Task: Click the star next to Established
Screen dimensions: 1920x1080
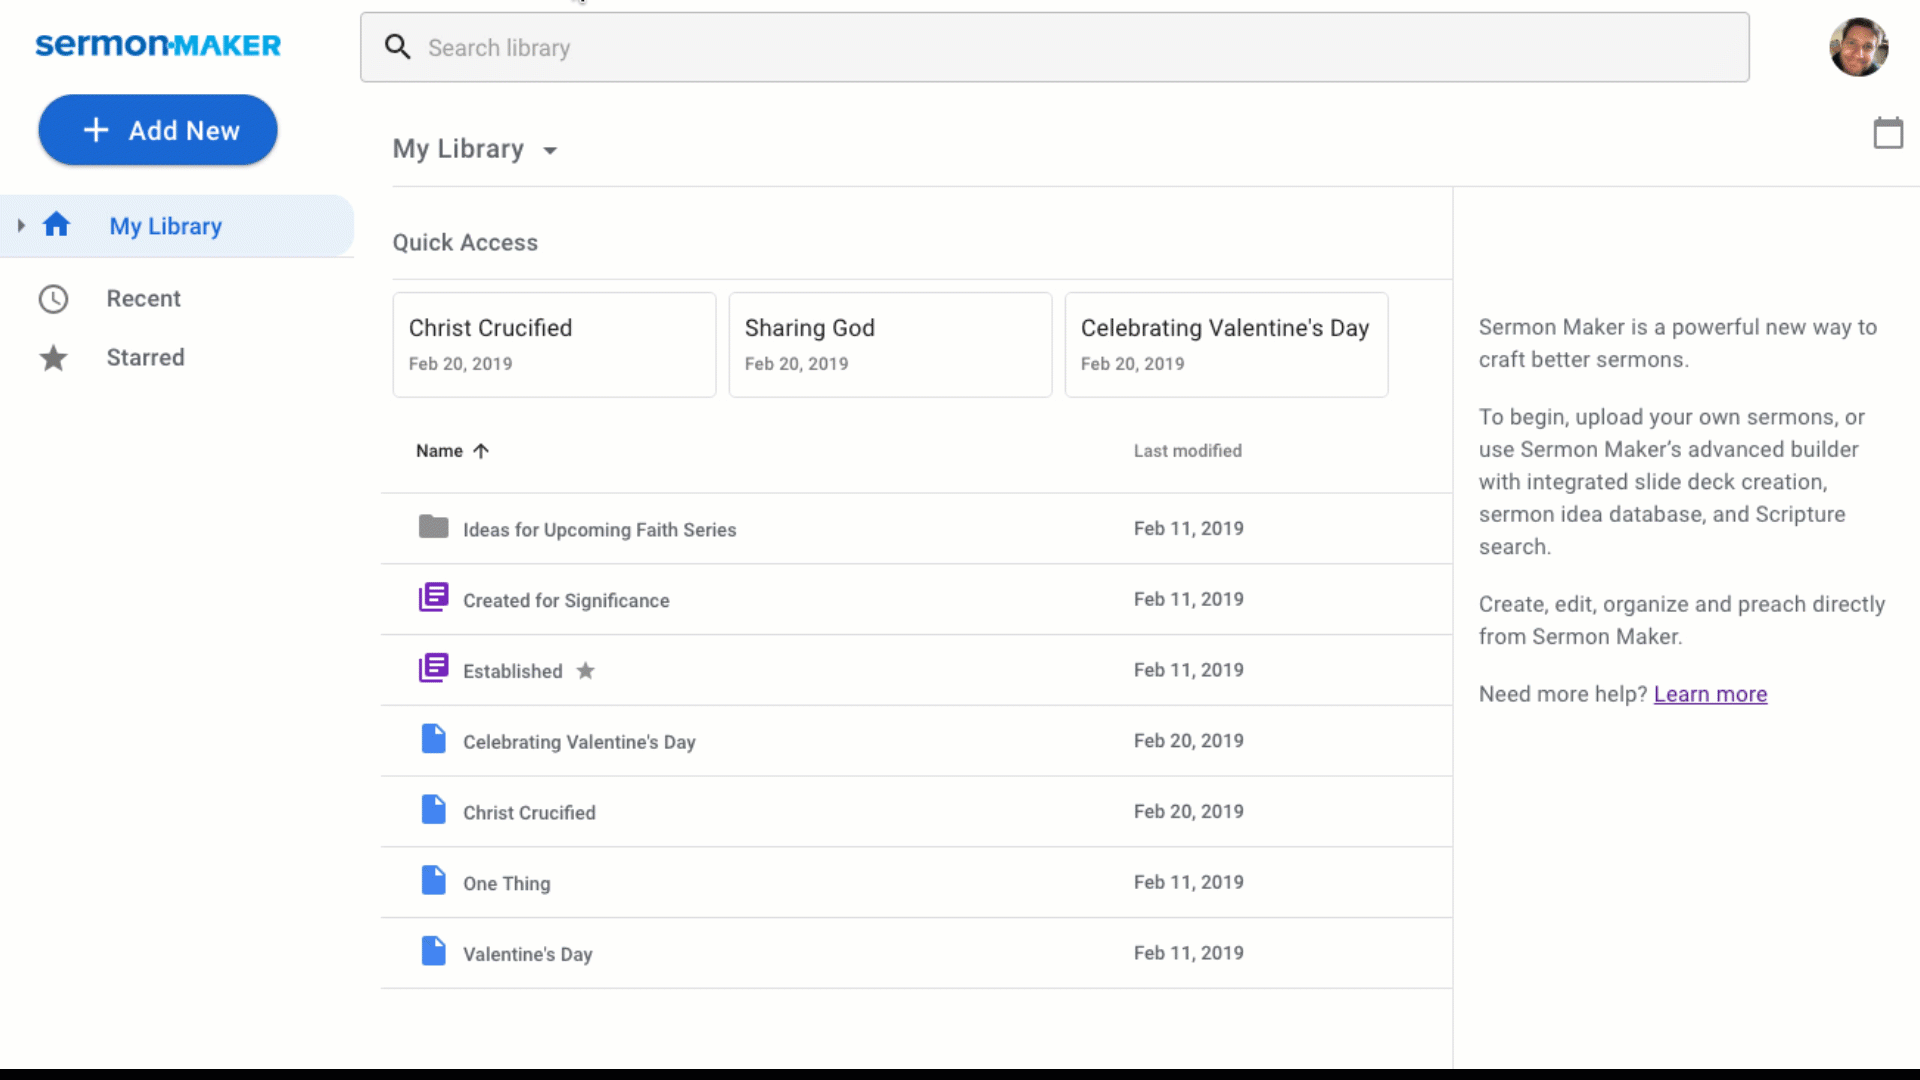Action: pos(585,671)
